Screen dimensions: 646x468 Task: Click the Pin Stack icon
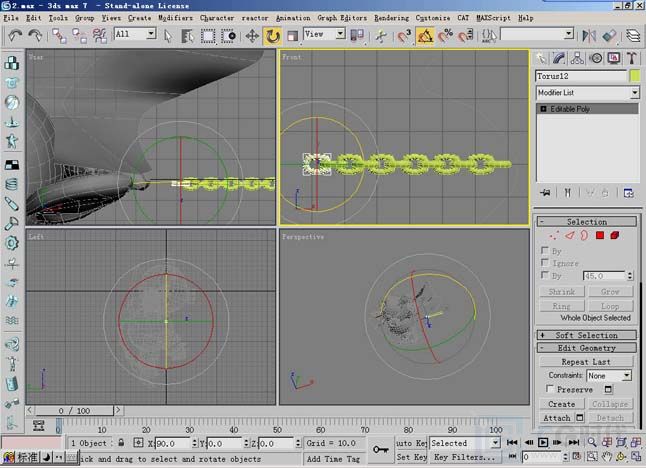pyautogui.click(x=545, y=192)
